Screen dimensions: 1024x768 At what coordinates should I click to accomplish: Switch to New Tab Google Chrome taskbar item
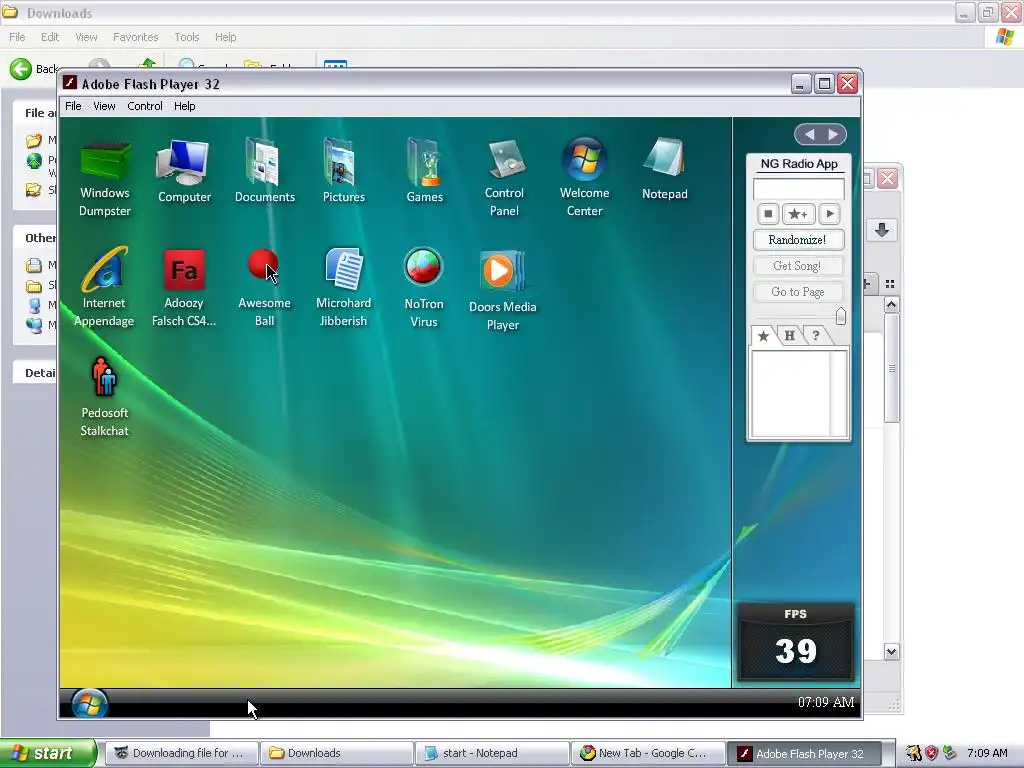tap(647, 753)
